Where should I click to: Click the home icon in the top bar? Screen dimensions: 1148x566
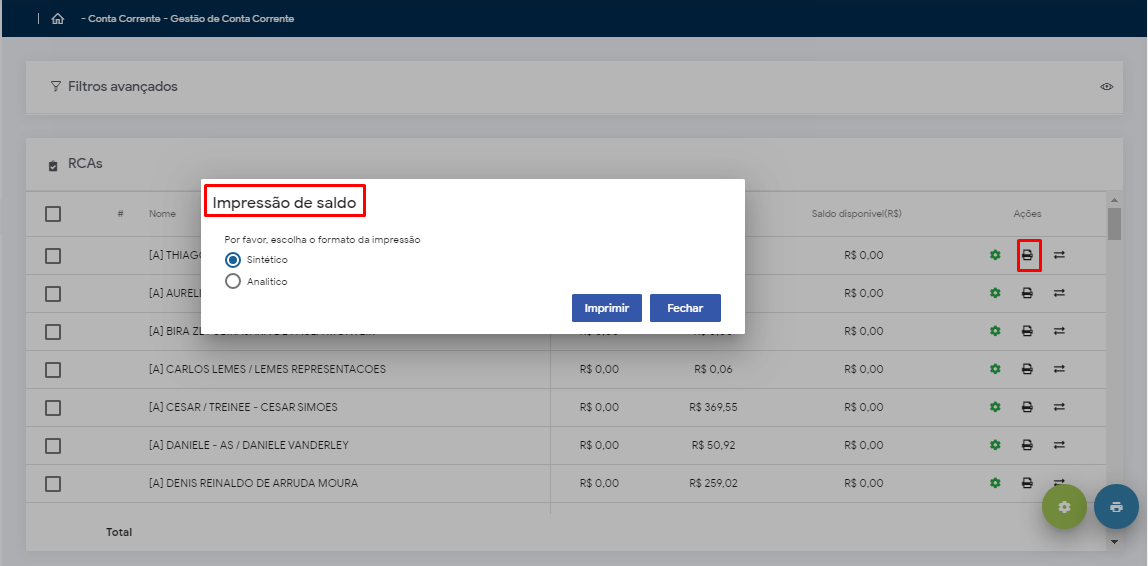tap(57, 19)
